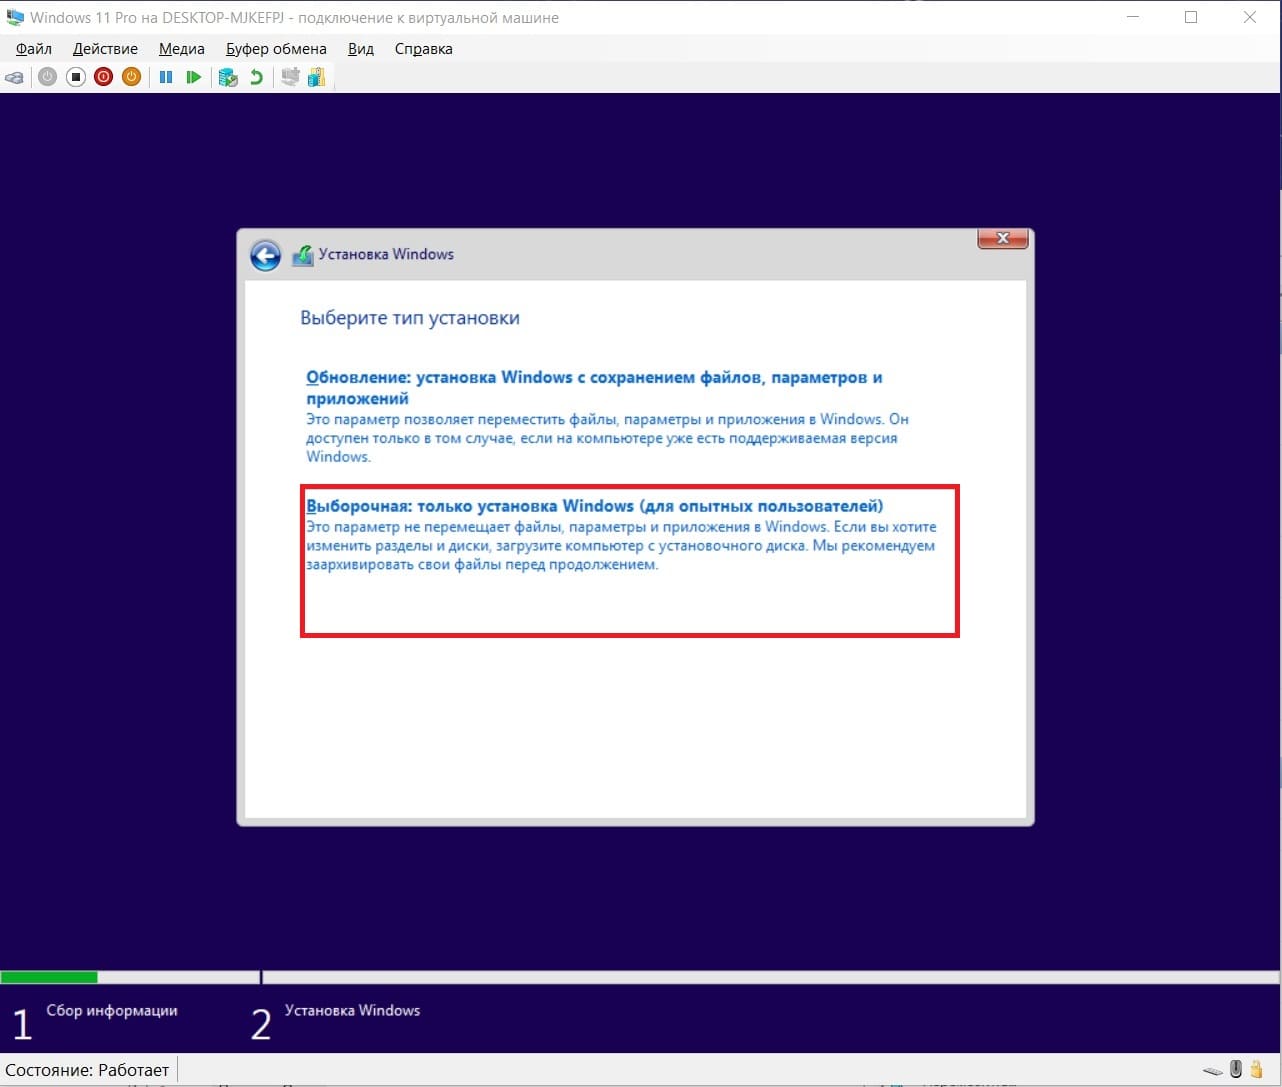Viewport: 1282px width, 1087px height.
Task: Open the Вид menu
Action: (361, 48)
